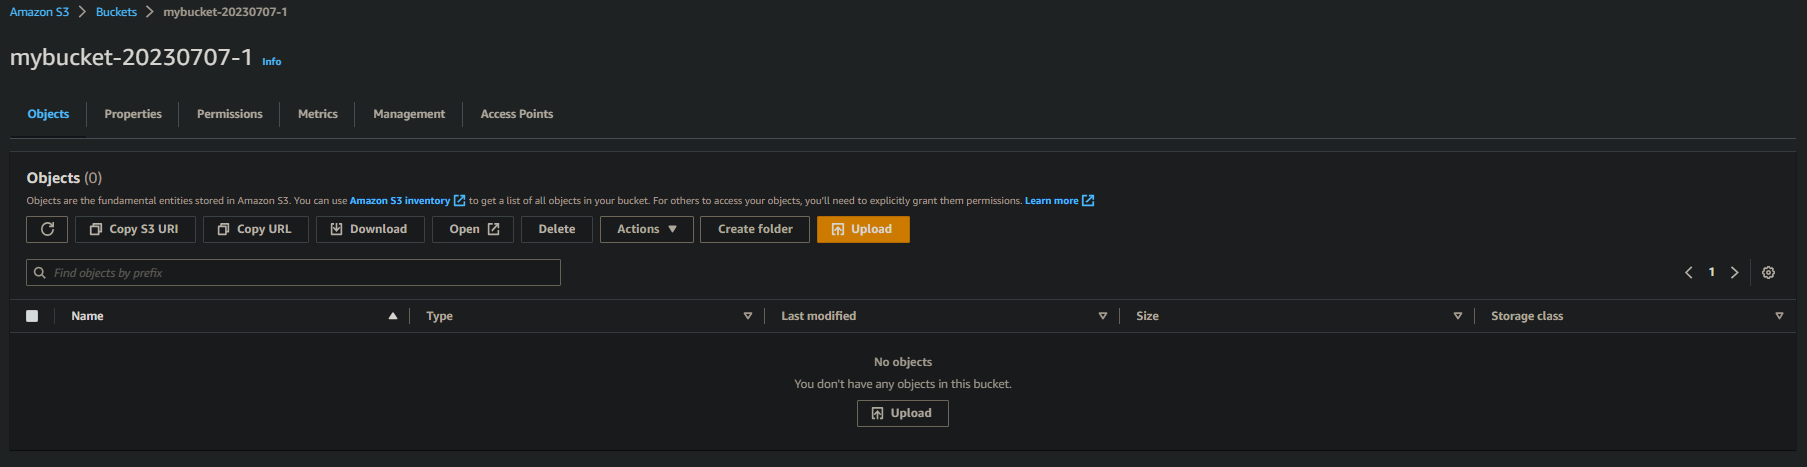Screen dimensions: 1807x467
Task: Open the Metrics tab
Action: [318, 114]
